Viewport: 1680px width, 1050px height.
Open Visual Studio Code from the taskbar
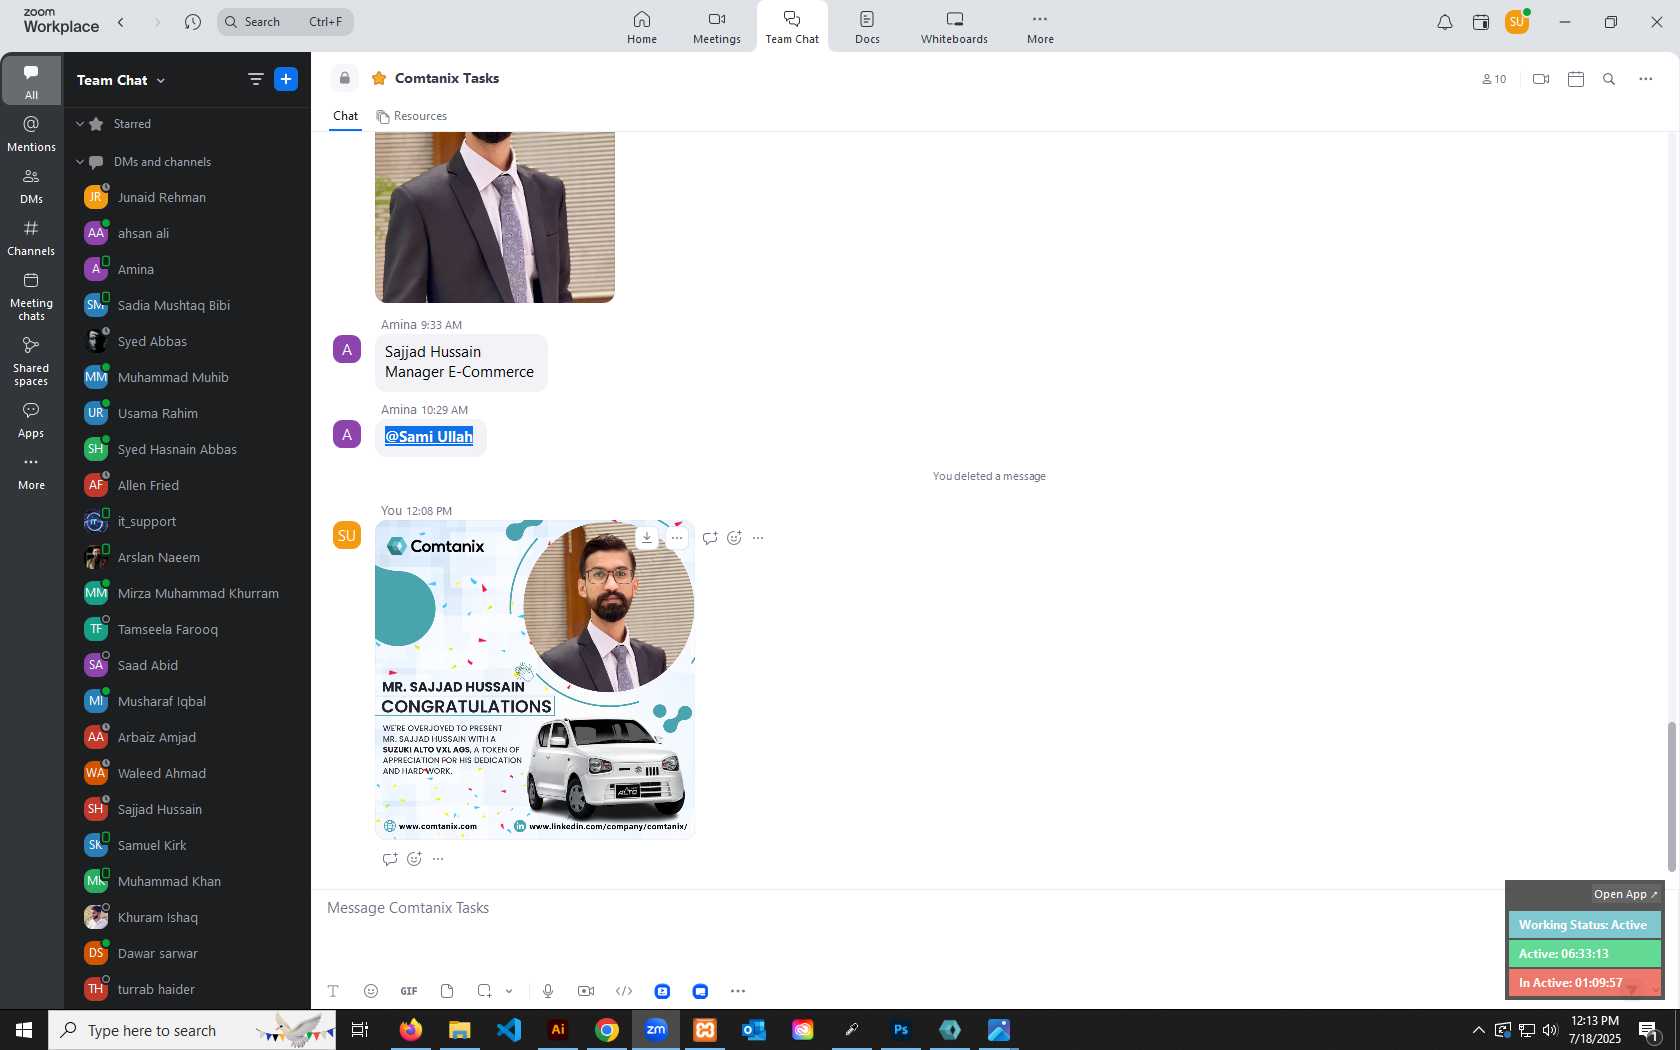509,1030
